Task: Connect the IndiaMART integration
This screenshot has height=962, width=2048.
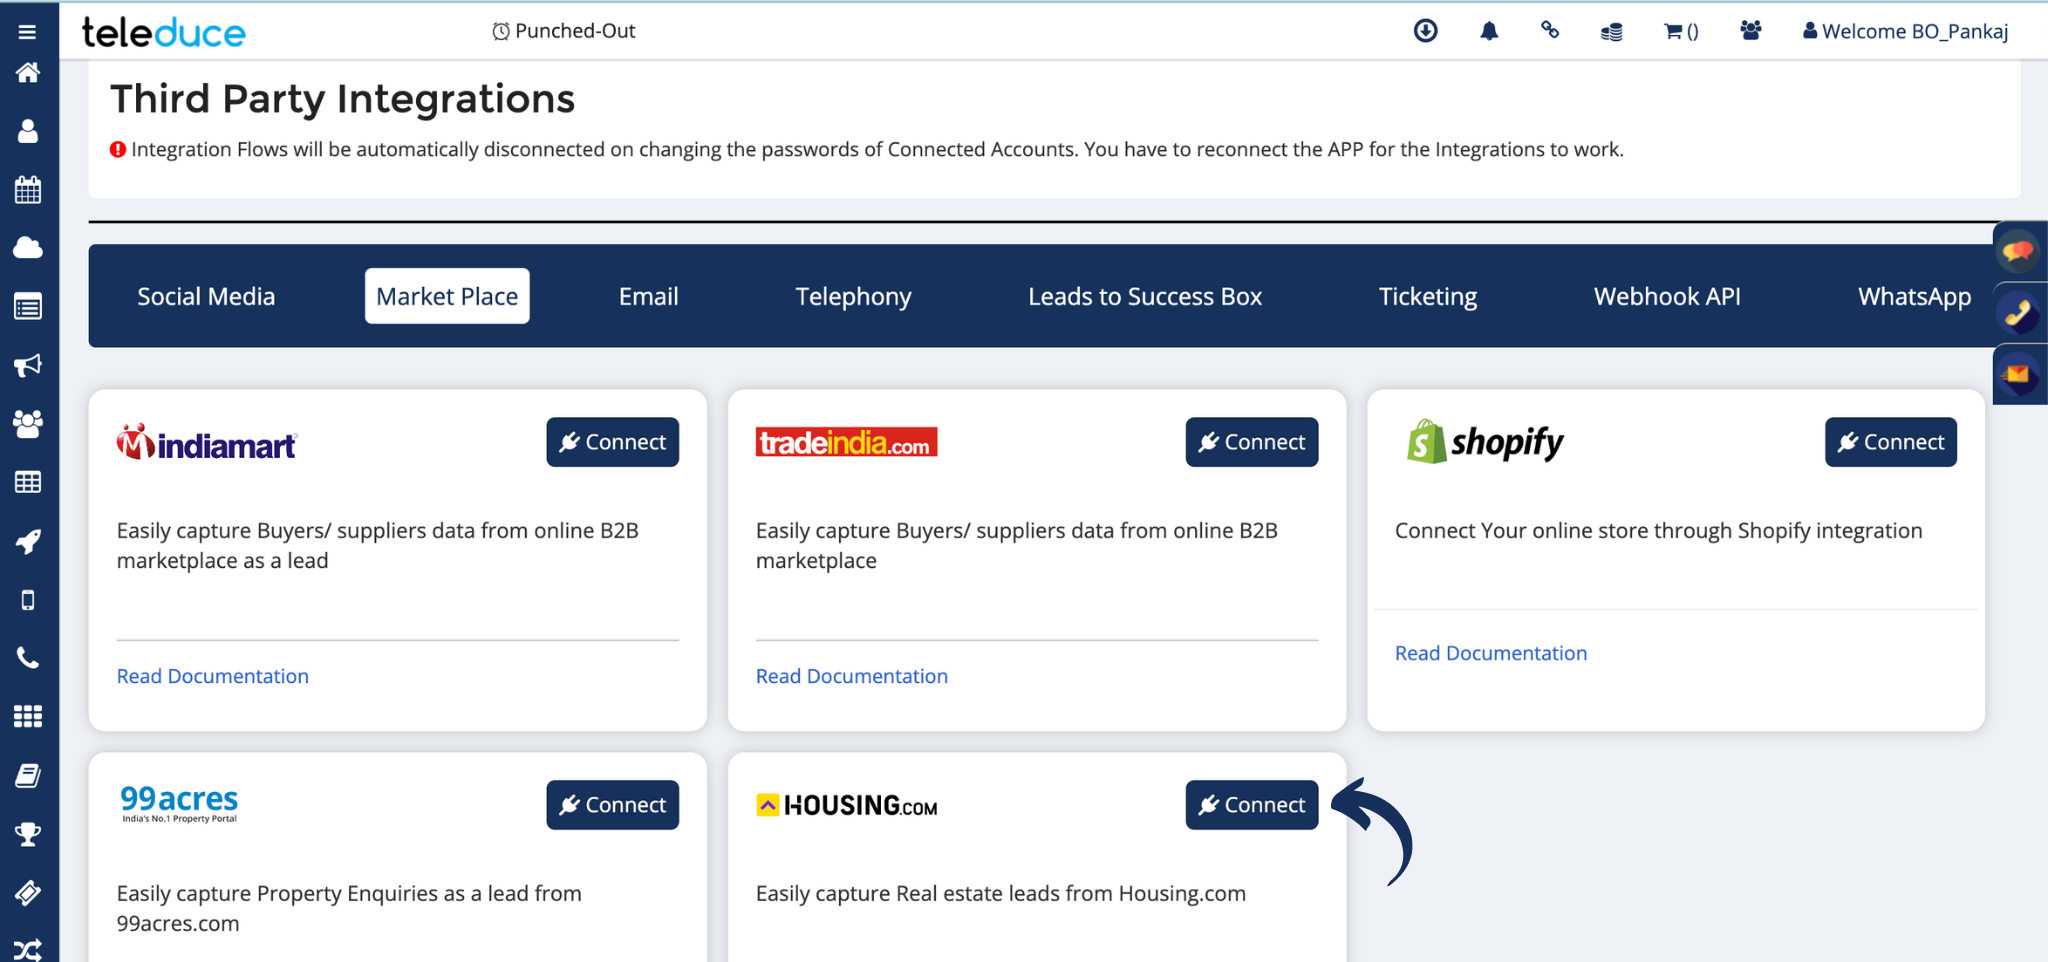Action: point(612,442)
